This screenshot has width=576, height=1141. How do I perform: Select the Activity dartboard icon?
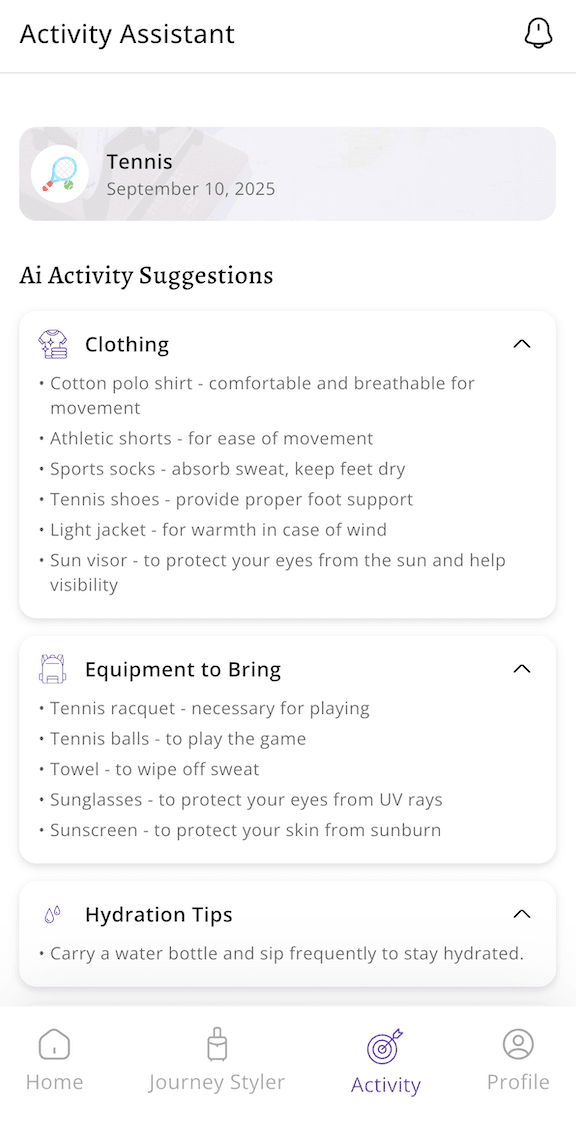pyautogui.click(x=386, y=1043)
